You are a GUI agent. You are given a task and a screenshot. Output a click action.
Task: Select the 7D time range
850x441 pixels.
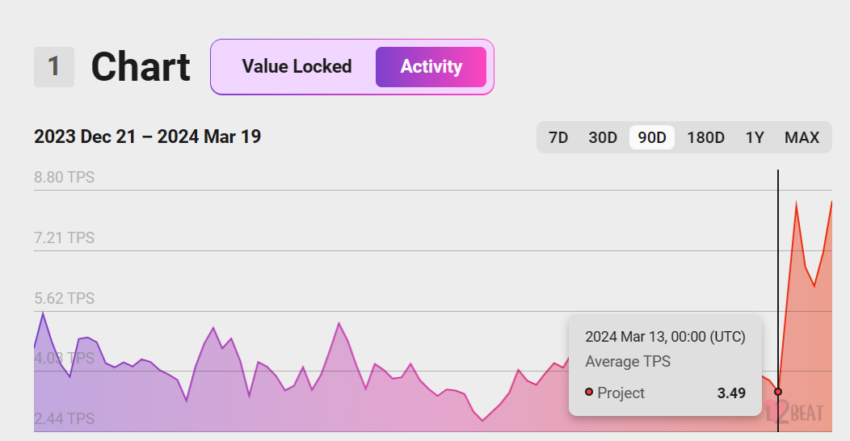tap(558, 138)
